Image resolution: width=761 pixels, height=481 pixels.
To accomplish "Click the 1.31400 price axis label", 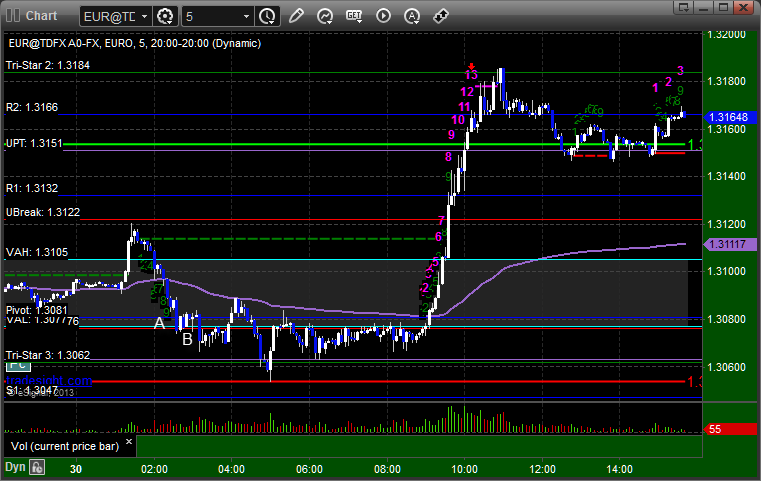I will [x=726, y=176].
